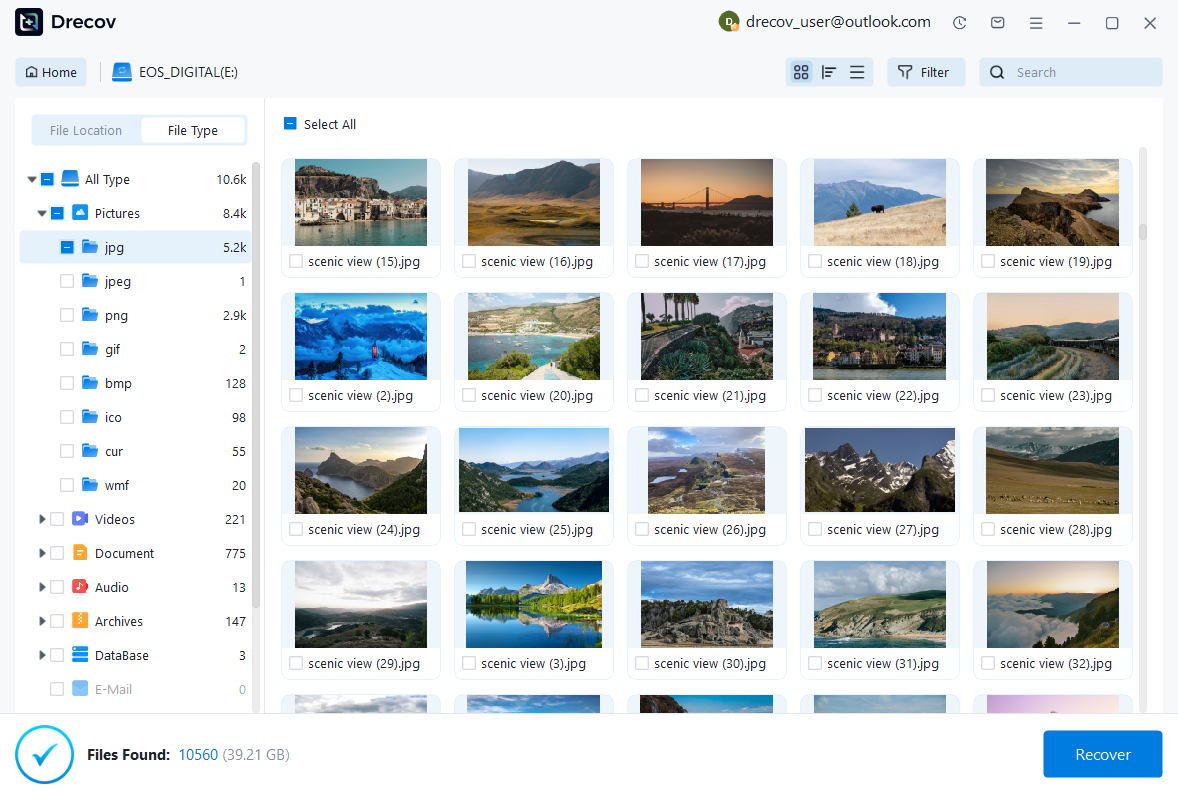Tick the checkbox for scenic view (20).jpg
This screenshot has height=795, width=1178.
pyautogui.click(x=469, y=396)
